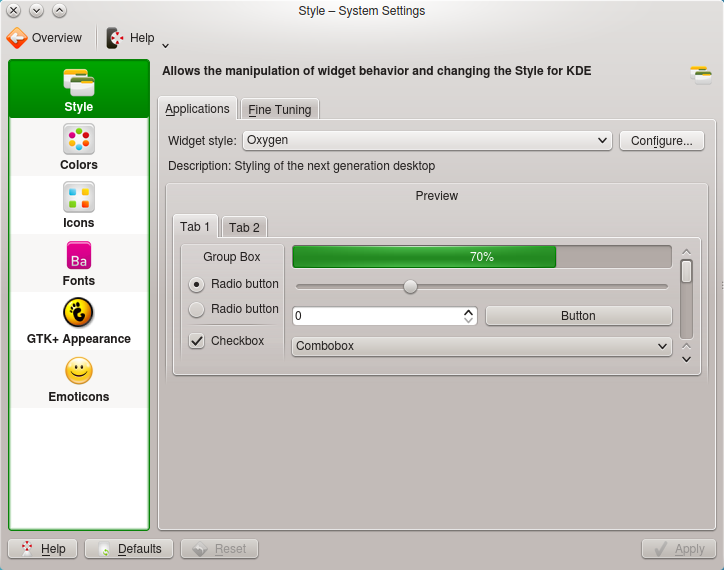Click the preview scrollbar thumb
Image resolution: width=724 pixels, height=570 pixels.
coord(687,271)
